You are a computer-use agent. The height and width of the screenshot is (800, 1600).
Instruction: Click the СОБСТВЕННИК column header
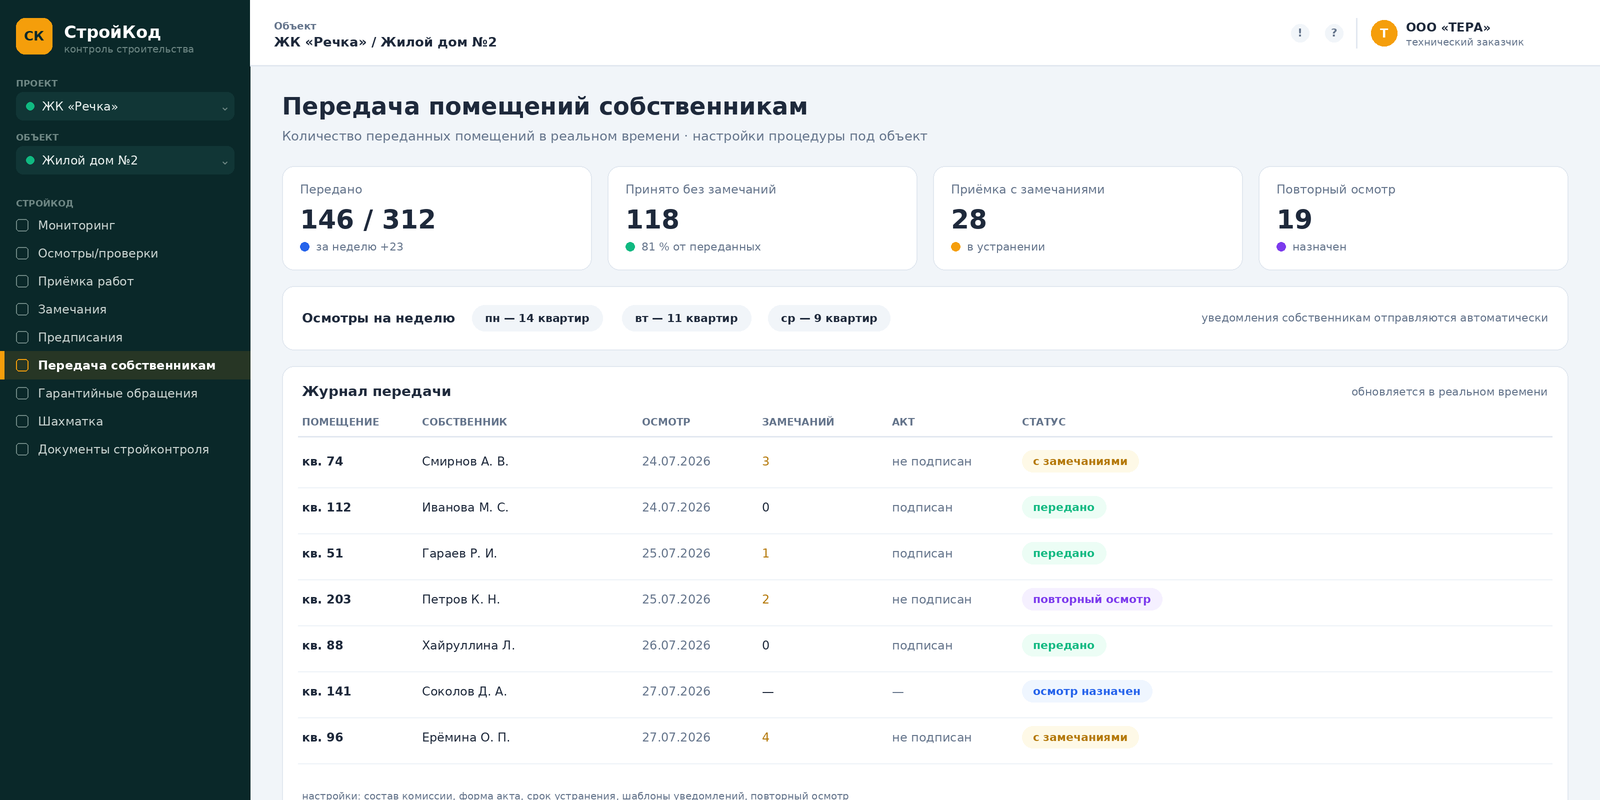(x=464, y=422)
